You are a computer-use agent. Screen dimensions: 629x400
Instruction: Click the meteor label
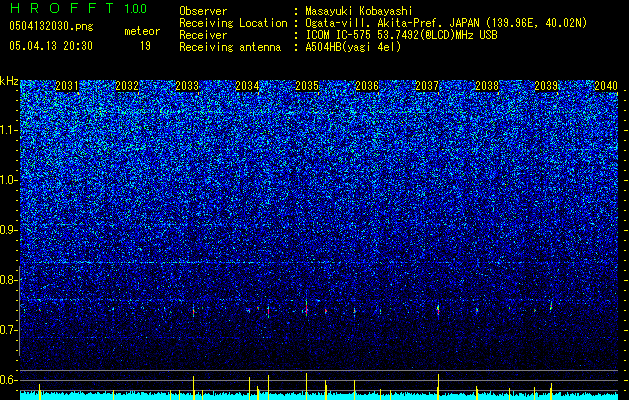[142, 31]
